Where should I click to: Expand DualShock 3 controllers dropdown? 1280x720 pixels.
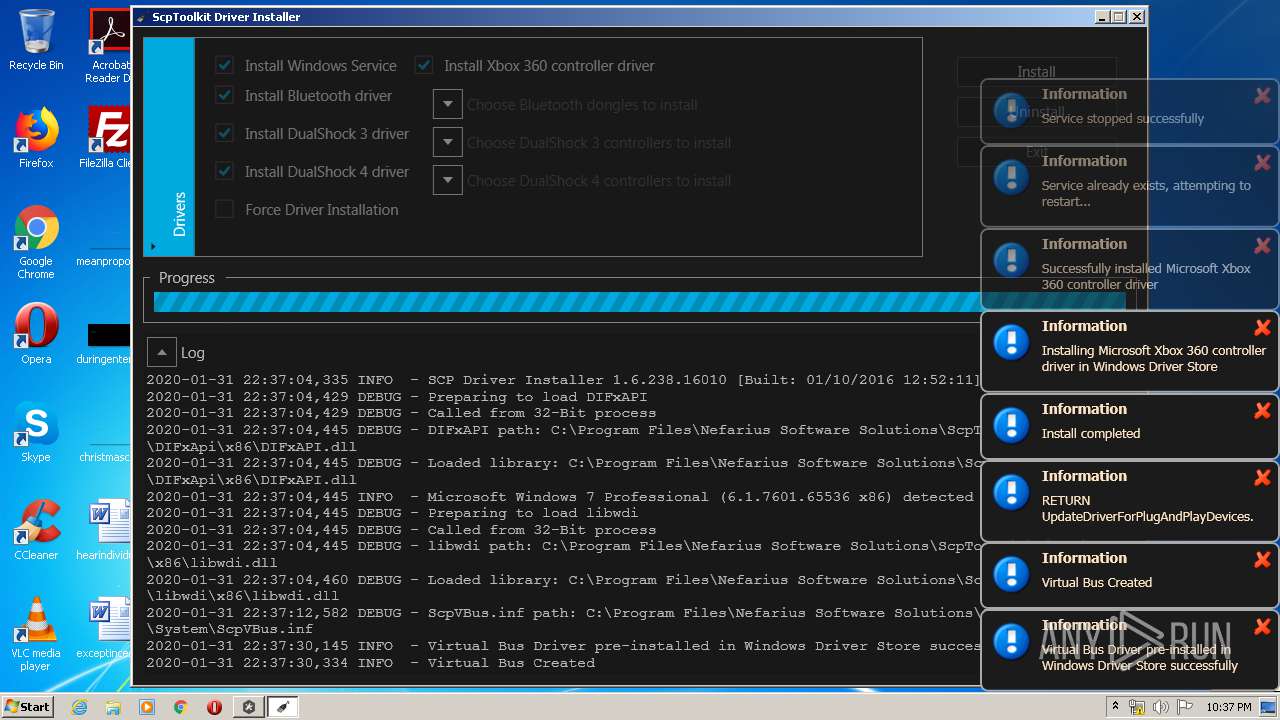(447, 142)
